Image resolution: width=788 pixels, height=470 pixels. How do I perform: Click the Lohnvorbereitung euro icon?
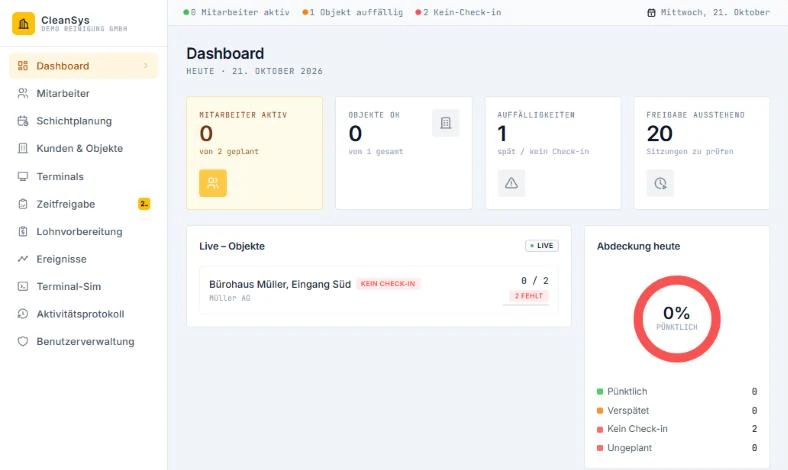coord(23,232)
